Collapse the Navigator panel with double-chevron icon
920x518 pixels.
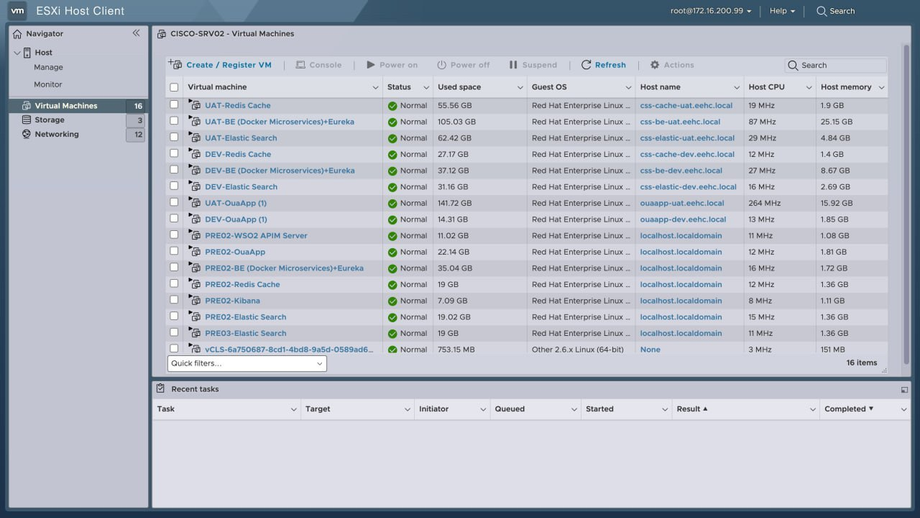tap(136, 33)
